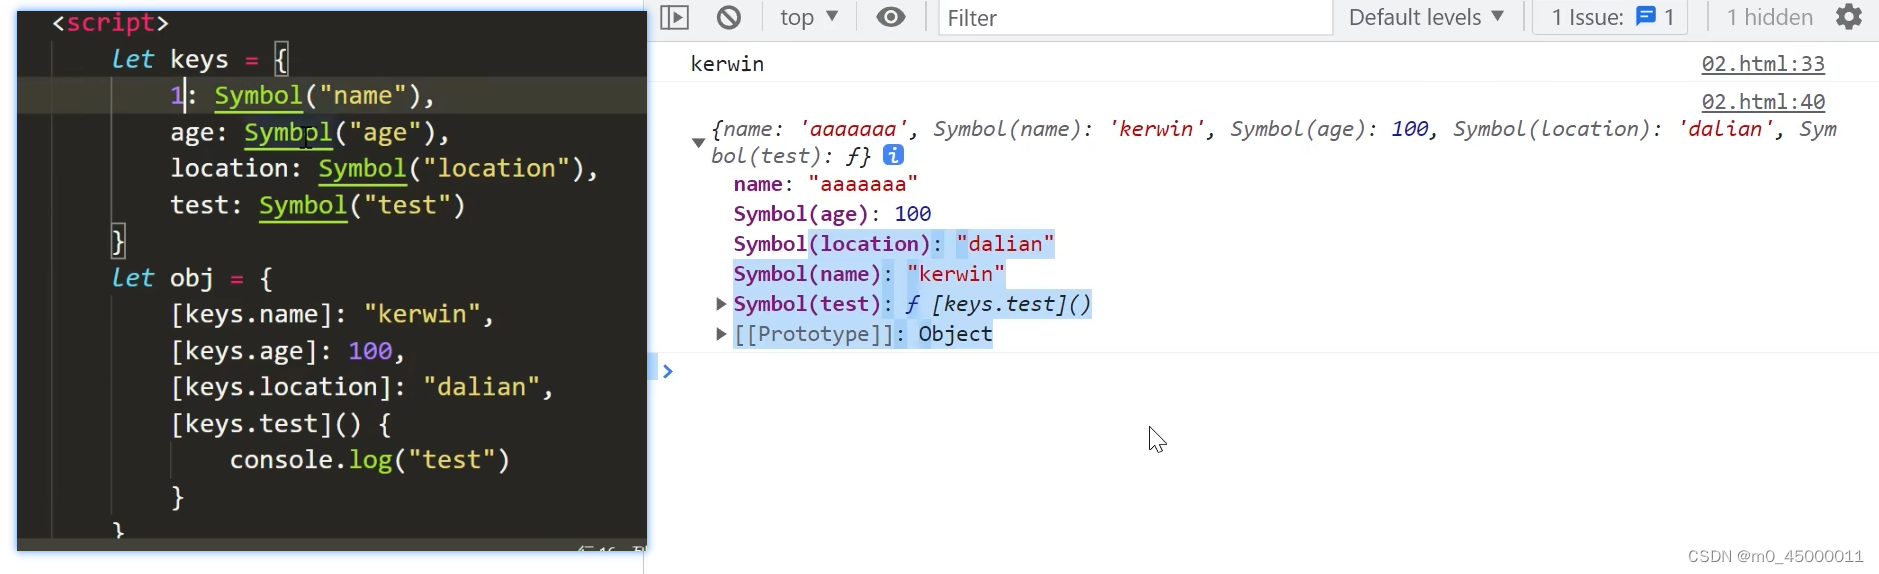Image resolution: width=1879 pixels, height=574 pixels.
Task: Expand the [[Prototype]] Object entry
Action: point(721,333)
